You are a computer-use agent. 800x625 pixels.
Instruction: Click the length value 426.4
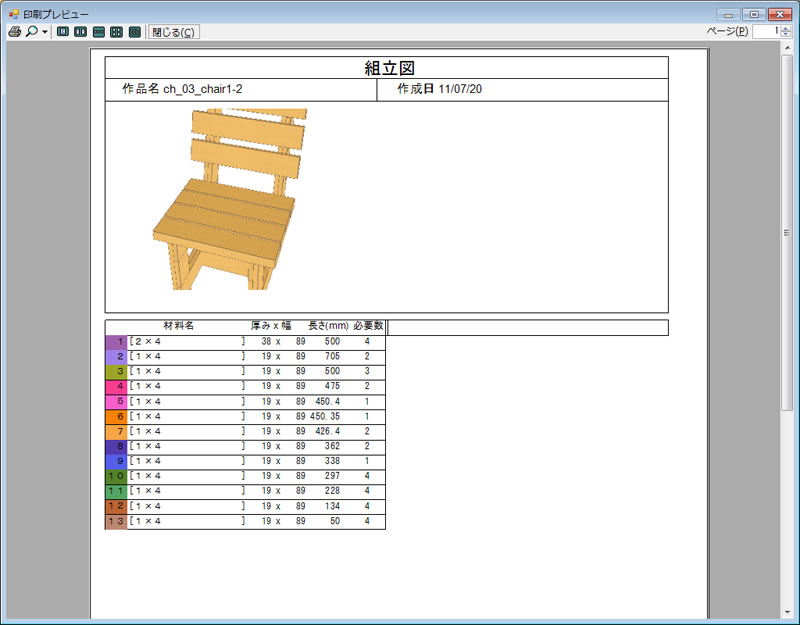[x=328, y=431]
